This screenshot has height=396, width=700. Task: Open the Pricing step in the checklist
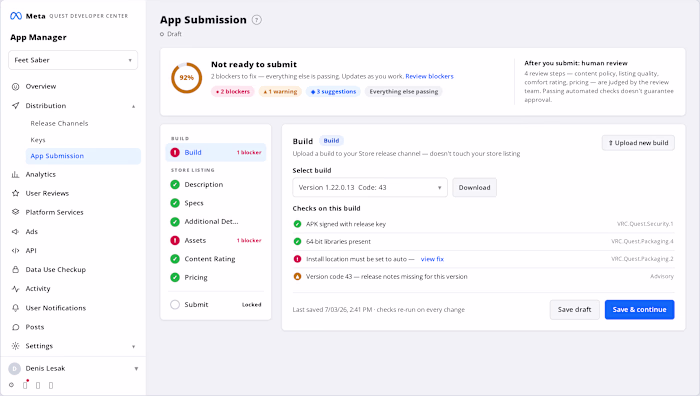[x=196, y=277]
